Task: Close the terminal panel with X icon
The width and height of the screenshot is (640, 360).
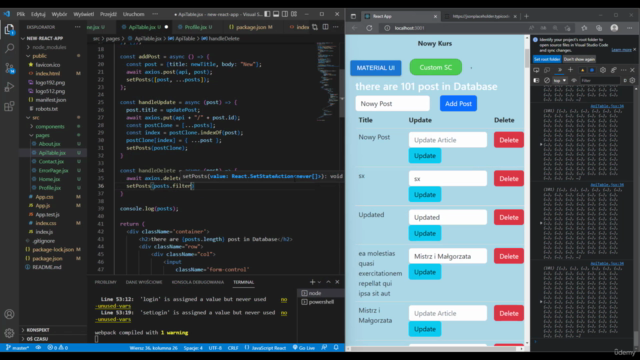Action: 337,282
